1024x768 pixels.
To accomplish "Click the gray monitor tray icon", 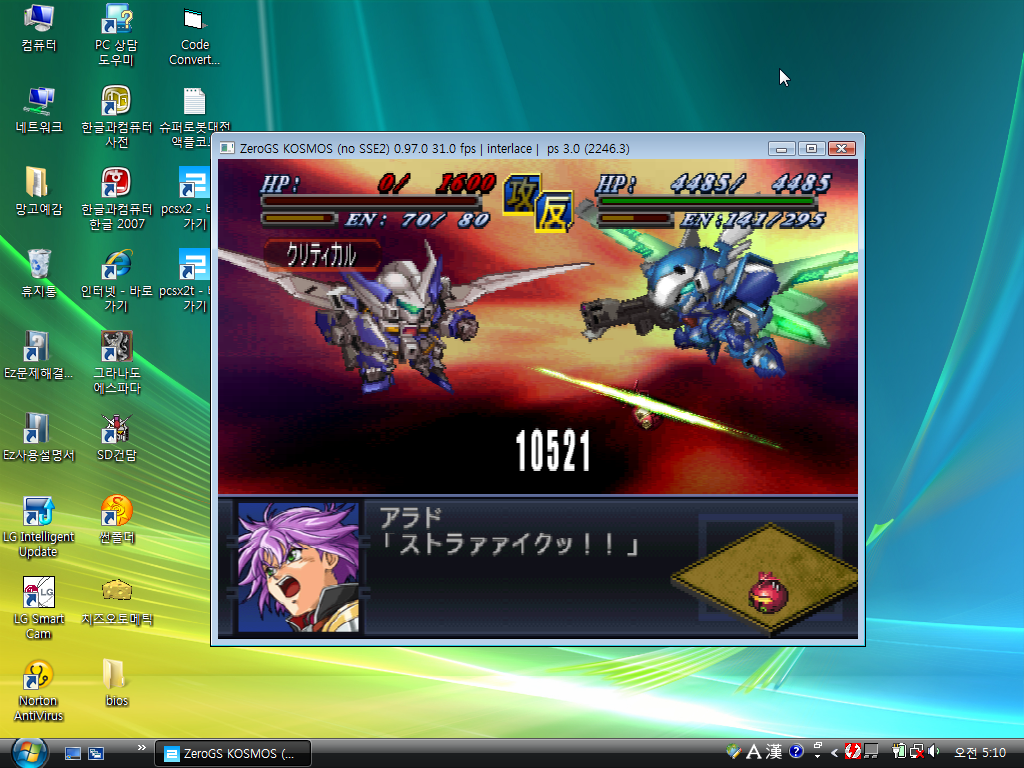I will (x=871, y=752).
